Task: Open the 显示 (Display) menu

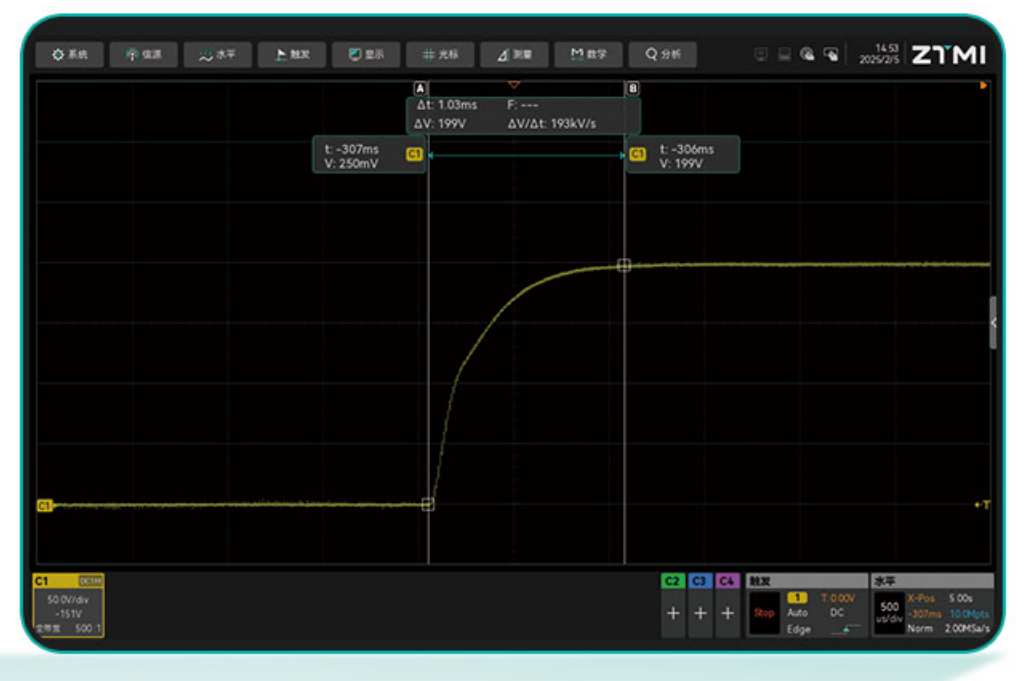Action: (365, 54)
